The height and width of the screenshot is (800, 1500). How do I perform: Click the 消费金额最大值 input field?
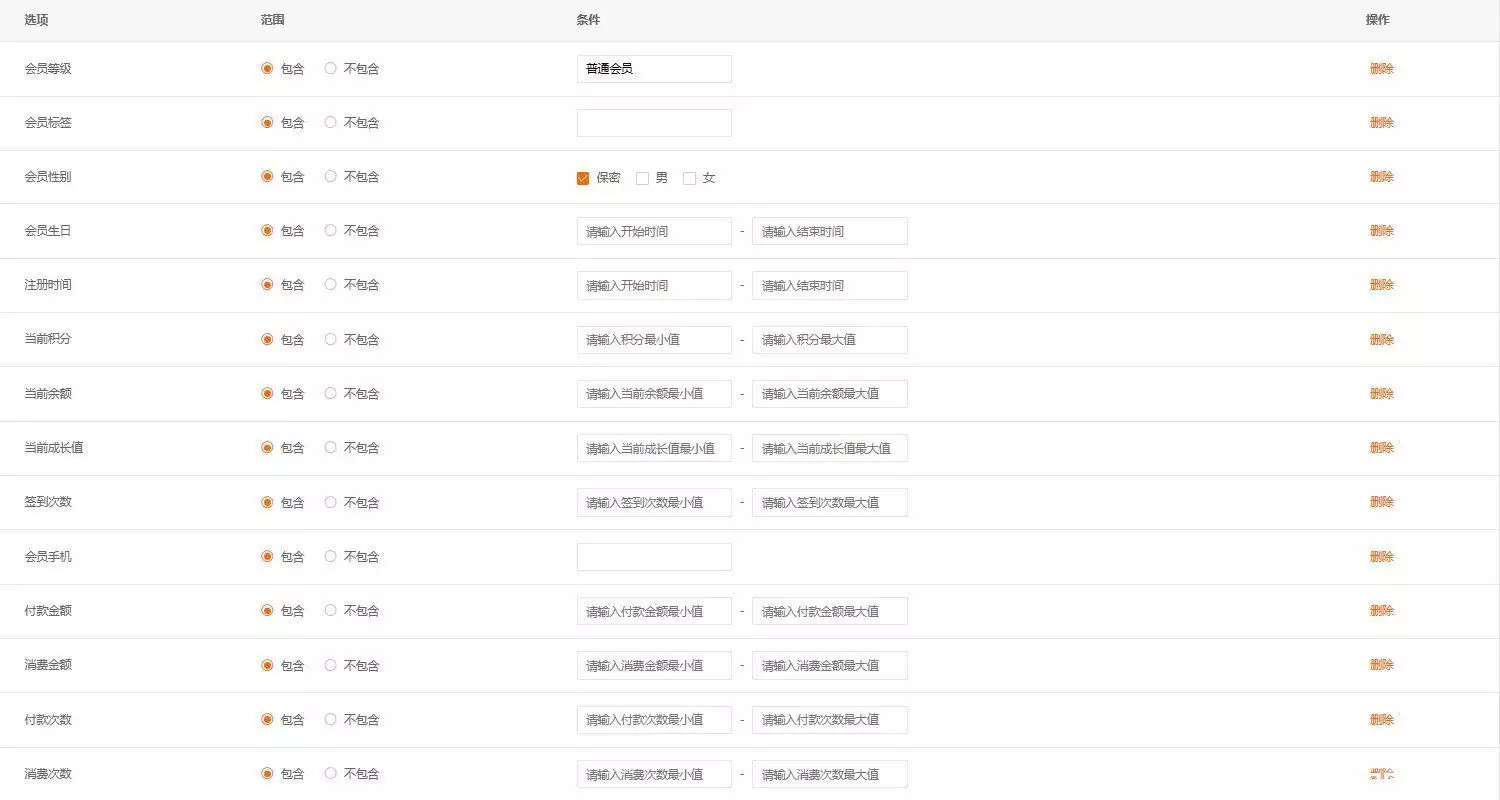coord(829,665)
